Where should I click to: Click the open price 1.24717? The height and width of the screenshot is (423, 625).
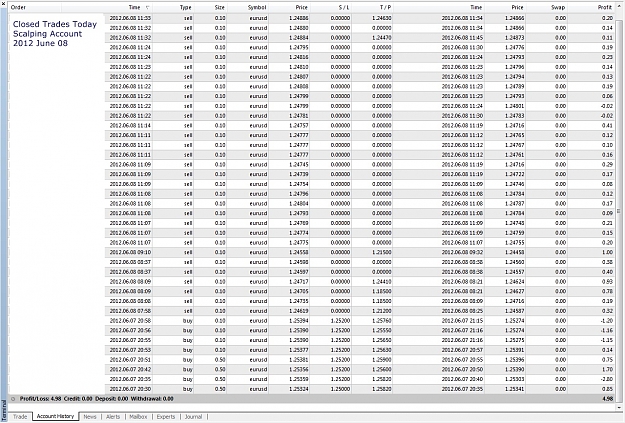tap(298, 281)
